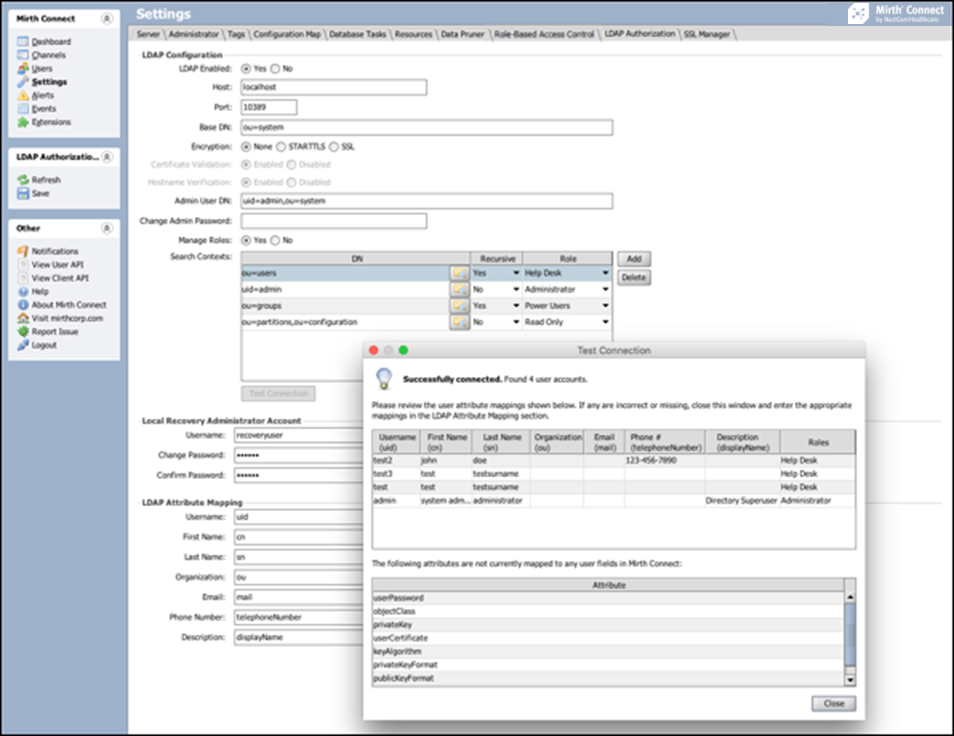Open the Data Pruner tab
Screen dimensions: 954x736
tap(461, 33)
